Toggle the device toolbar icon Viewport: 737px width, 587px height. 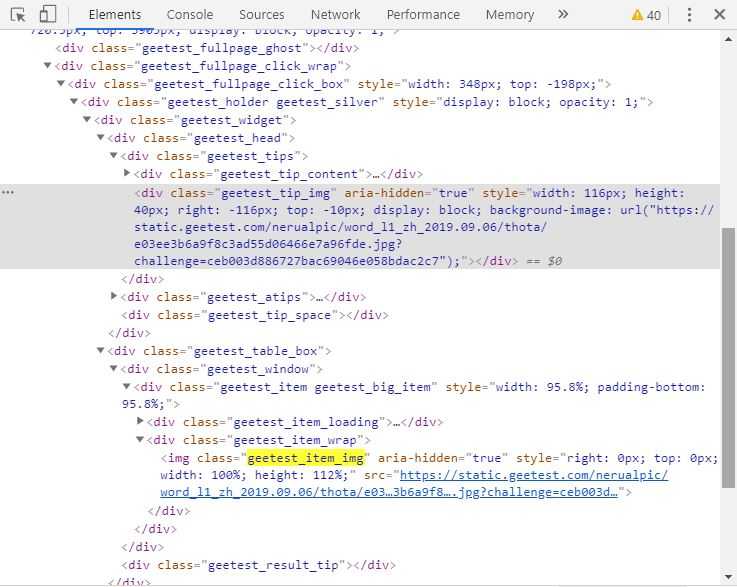47,14
